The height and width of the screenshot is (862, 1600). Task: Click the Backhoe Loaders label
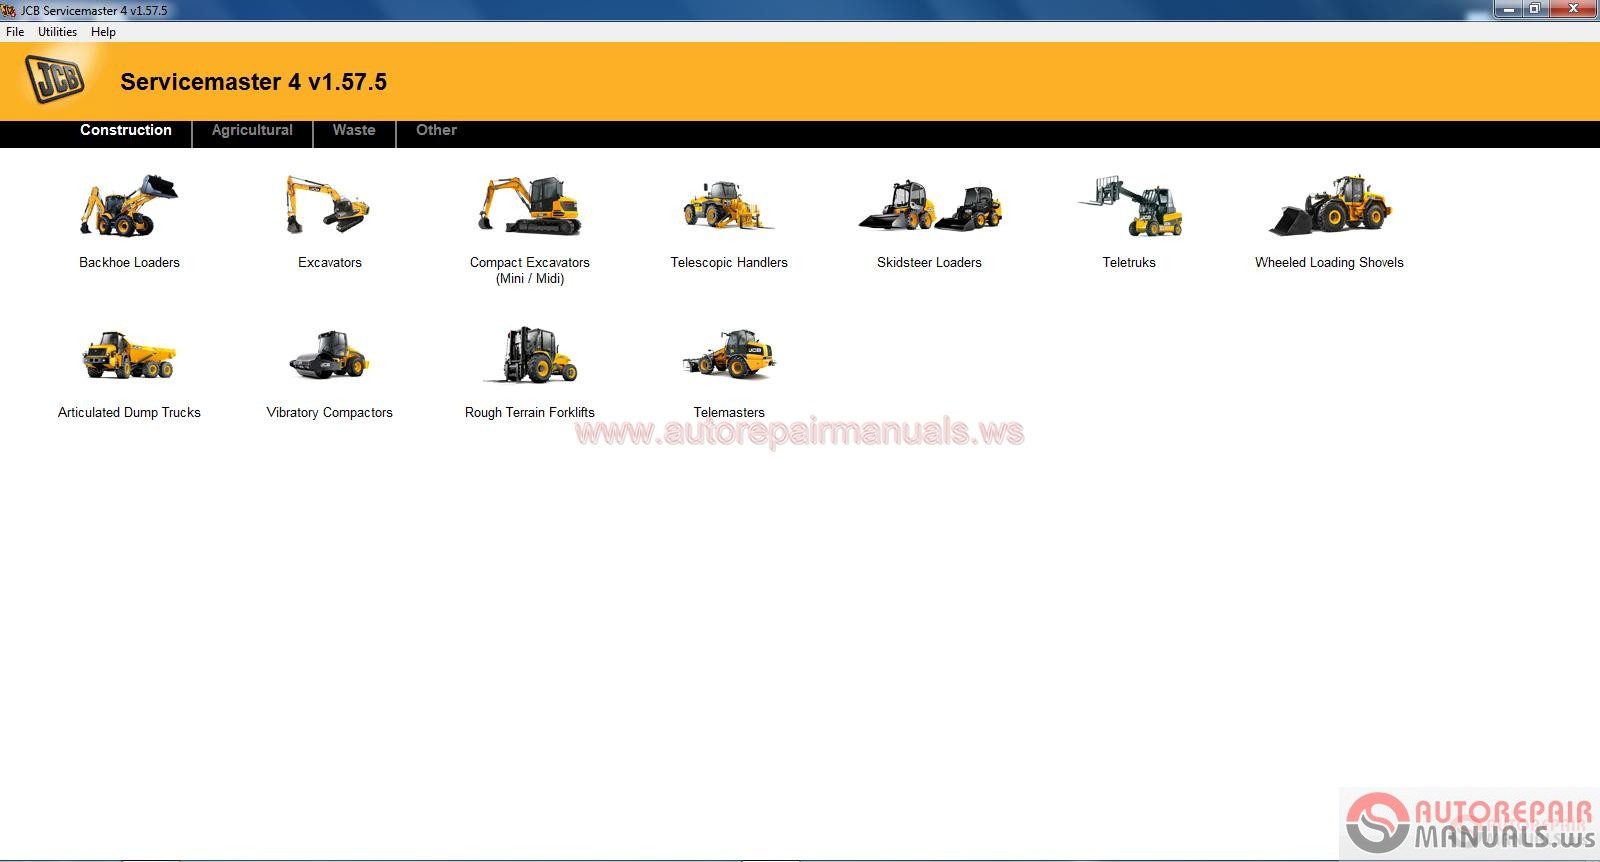point(129,262)
